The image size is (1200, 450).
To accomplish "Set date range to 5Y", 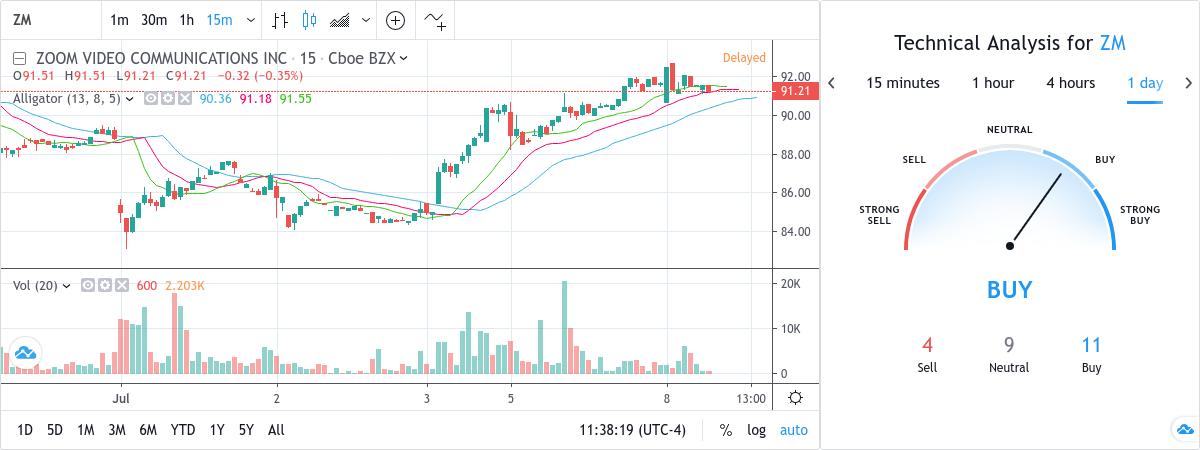I will [246, 430].
